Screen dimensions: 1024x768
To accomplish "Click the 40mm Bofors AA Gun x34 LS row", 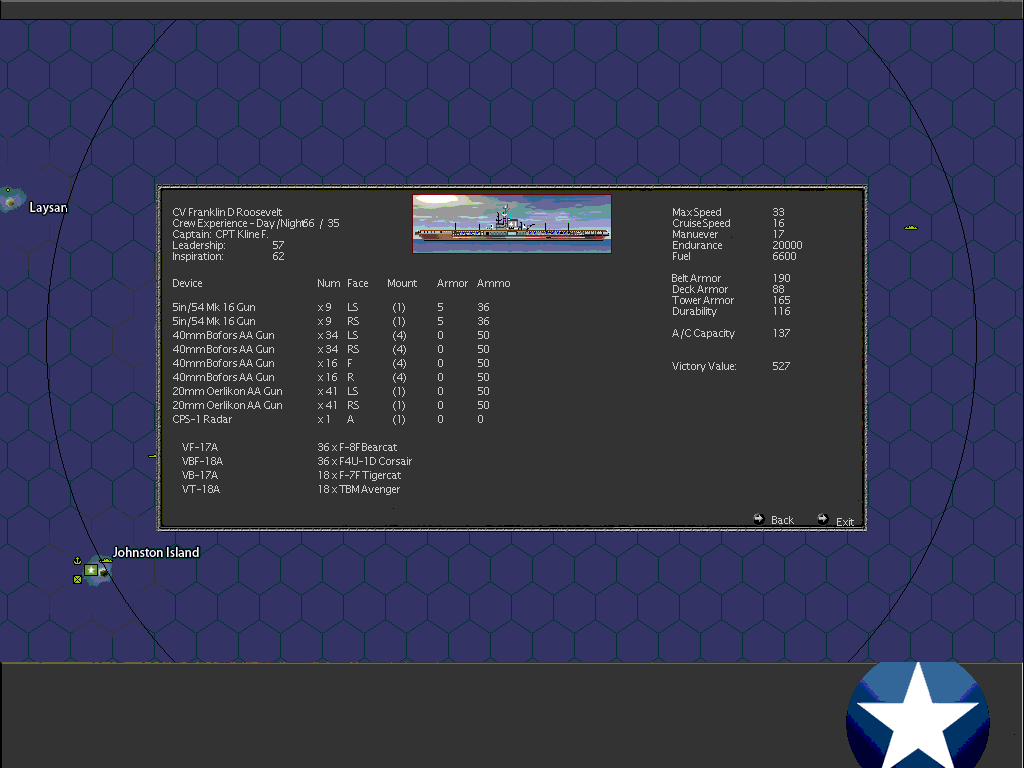I will point(331,335).
